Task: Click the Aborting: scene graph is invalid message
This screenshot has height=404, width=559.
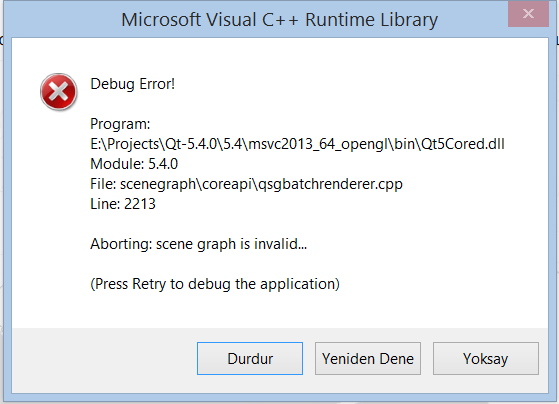Action: point(199,244)
